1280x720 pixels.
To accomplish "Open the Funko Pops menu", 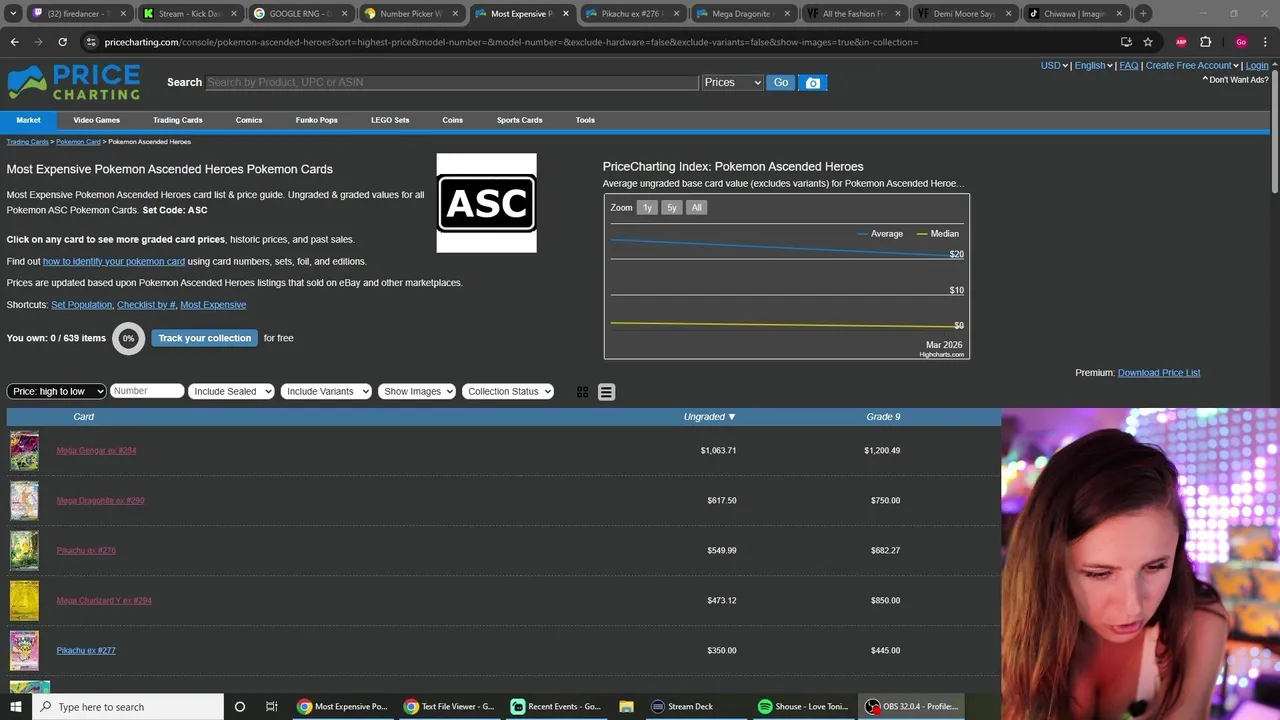I will pyautogui.click(x=316, y=120).
